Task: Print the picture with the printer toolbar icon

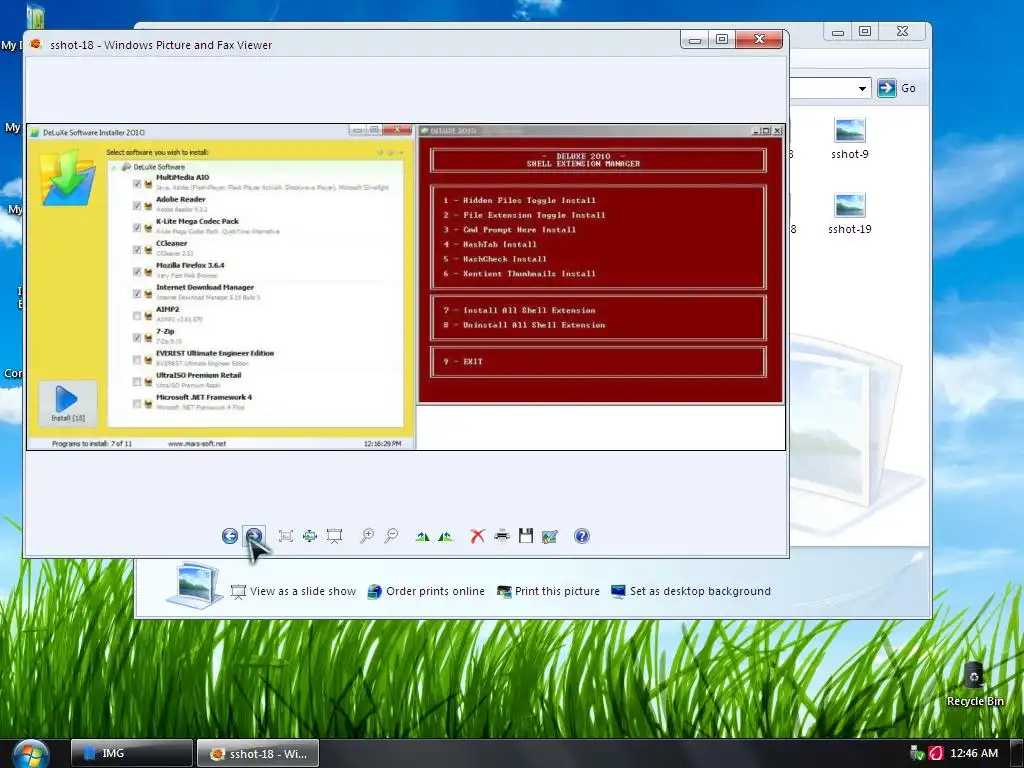Action: (502, 536)
